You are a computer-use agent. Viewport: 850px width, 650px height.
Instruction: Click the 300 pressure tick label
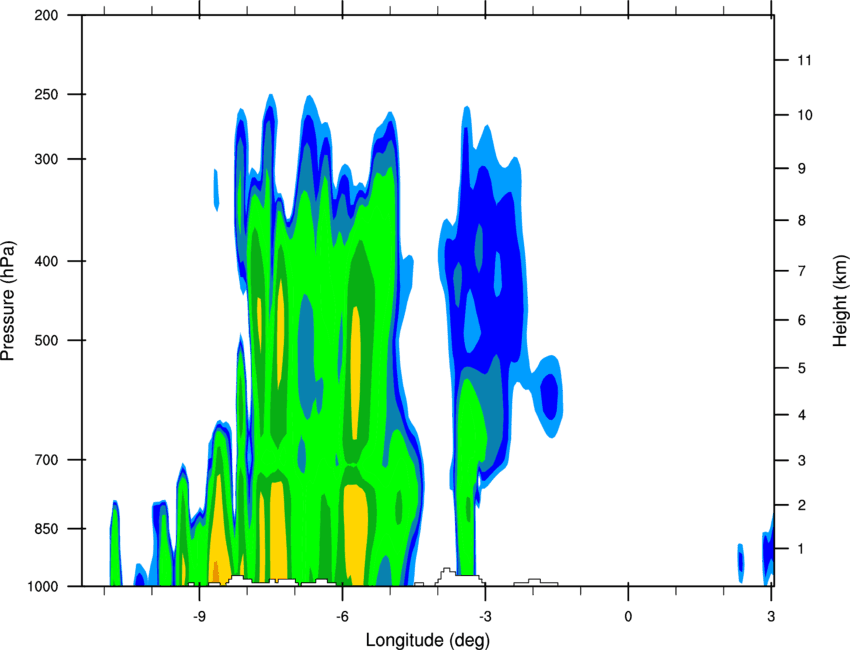(46, 159)
